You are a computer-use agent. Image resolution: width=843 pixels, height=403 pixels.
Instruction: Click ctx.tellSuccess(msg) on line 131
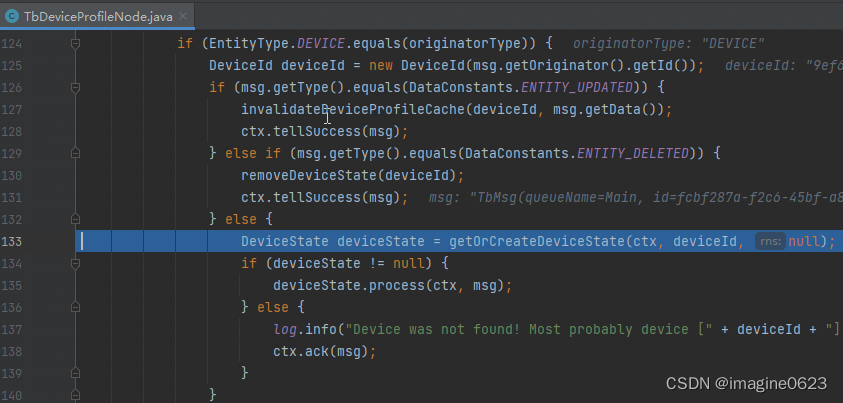(x=320, y=198)
